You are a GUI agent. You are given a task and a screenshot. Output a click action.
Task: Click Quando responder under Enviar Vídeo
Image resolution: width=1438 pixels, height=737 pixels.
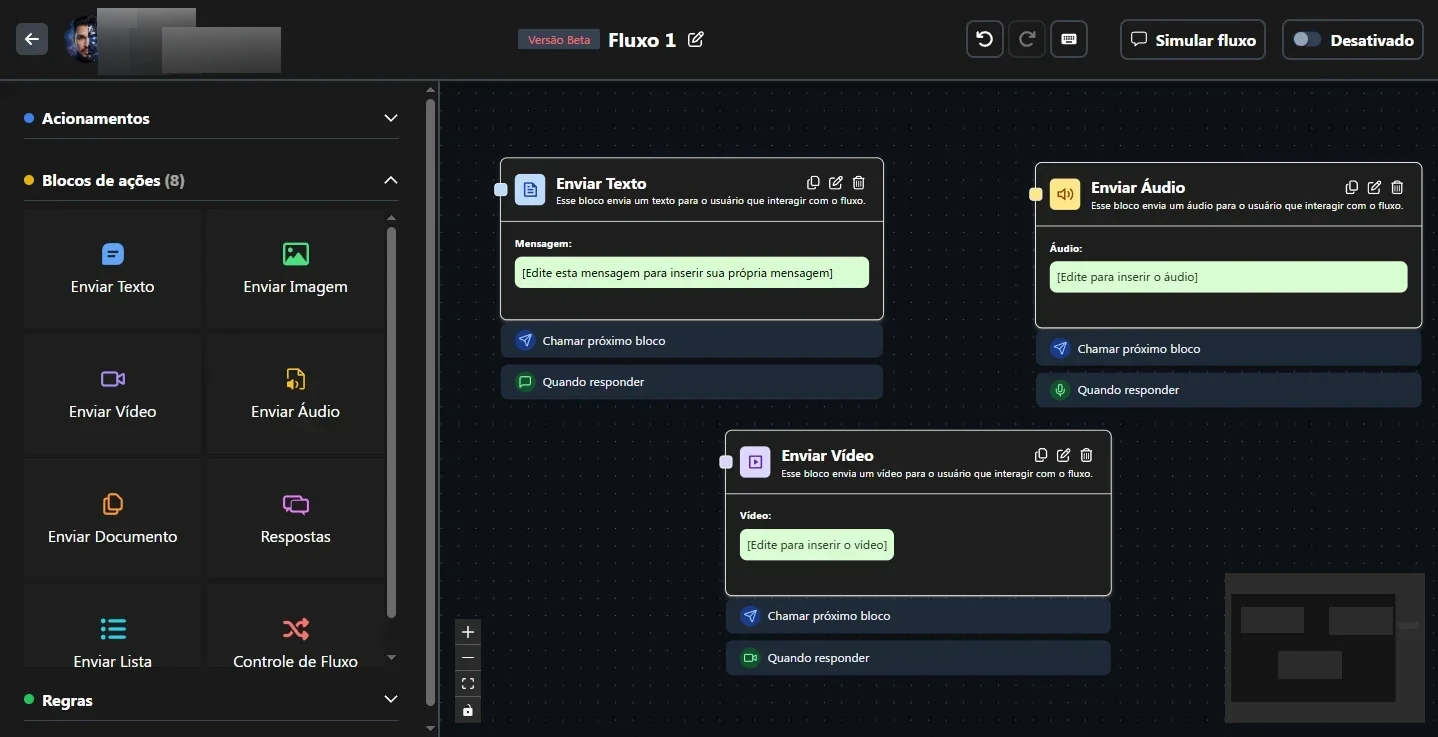pos(918,658)
